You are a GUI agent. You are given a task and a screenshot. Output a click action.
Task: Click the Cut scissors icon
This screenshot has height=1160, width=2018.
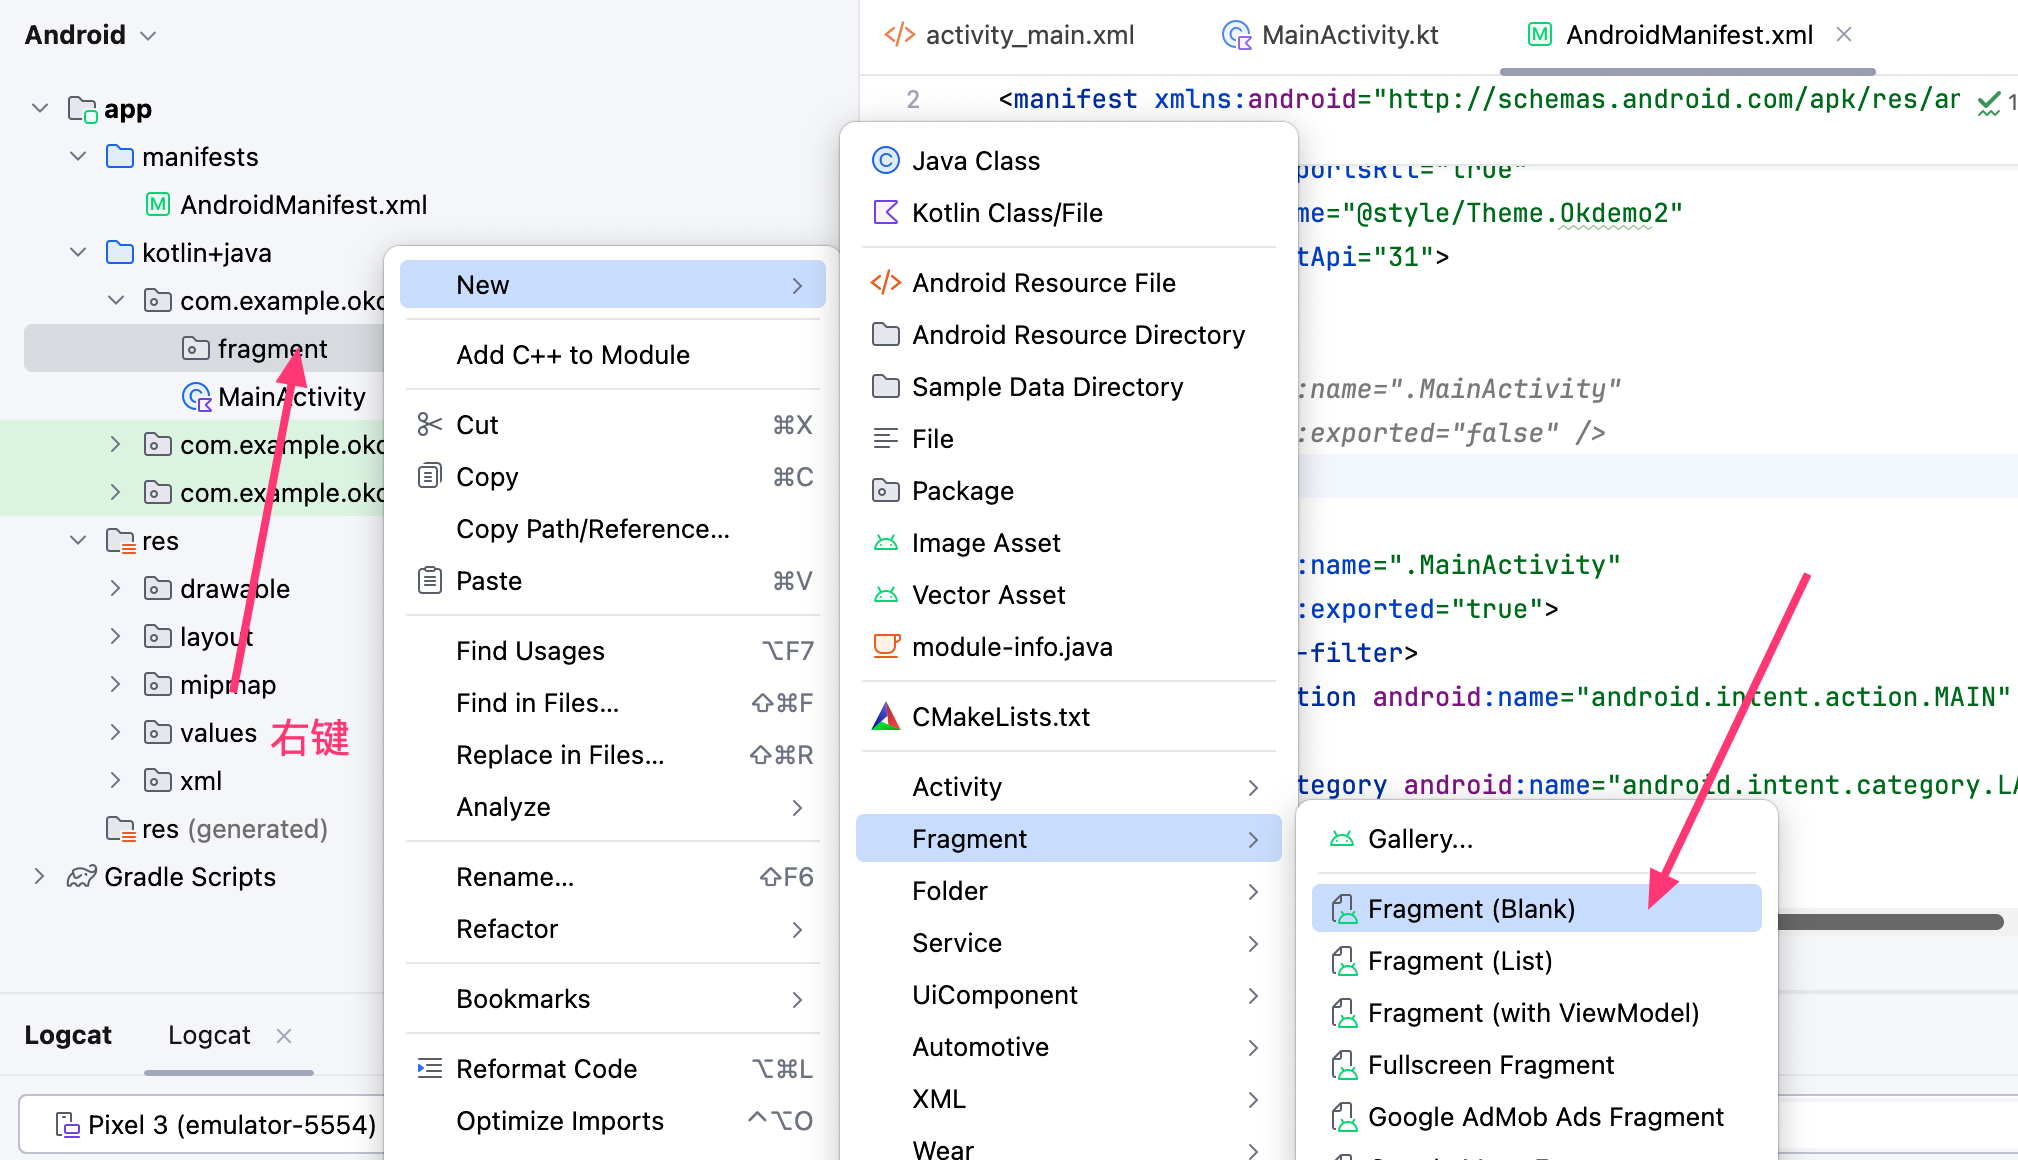(429, 425)
